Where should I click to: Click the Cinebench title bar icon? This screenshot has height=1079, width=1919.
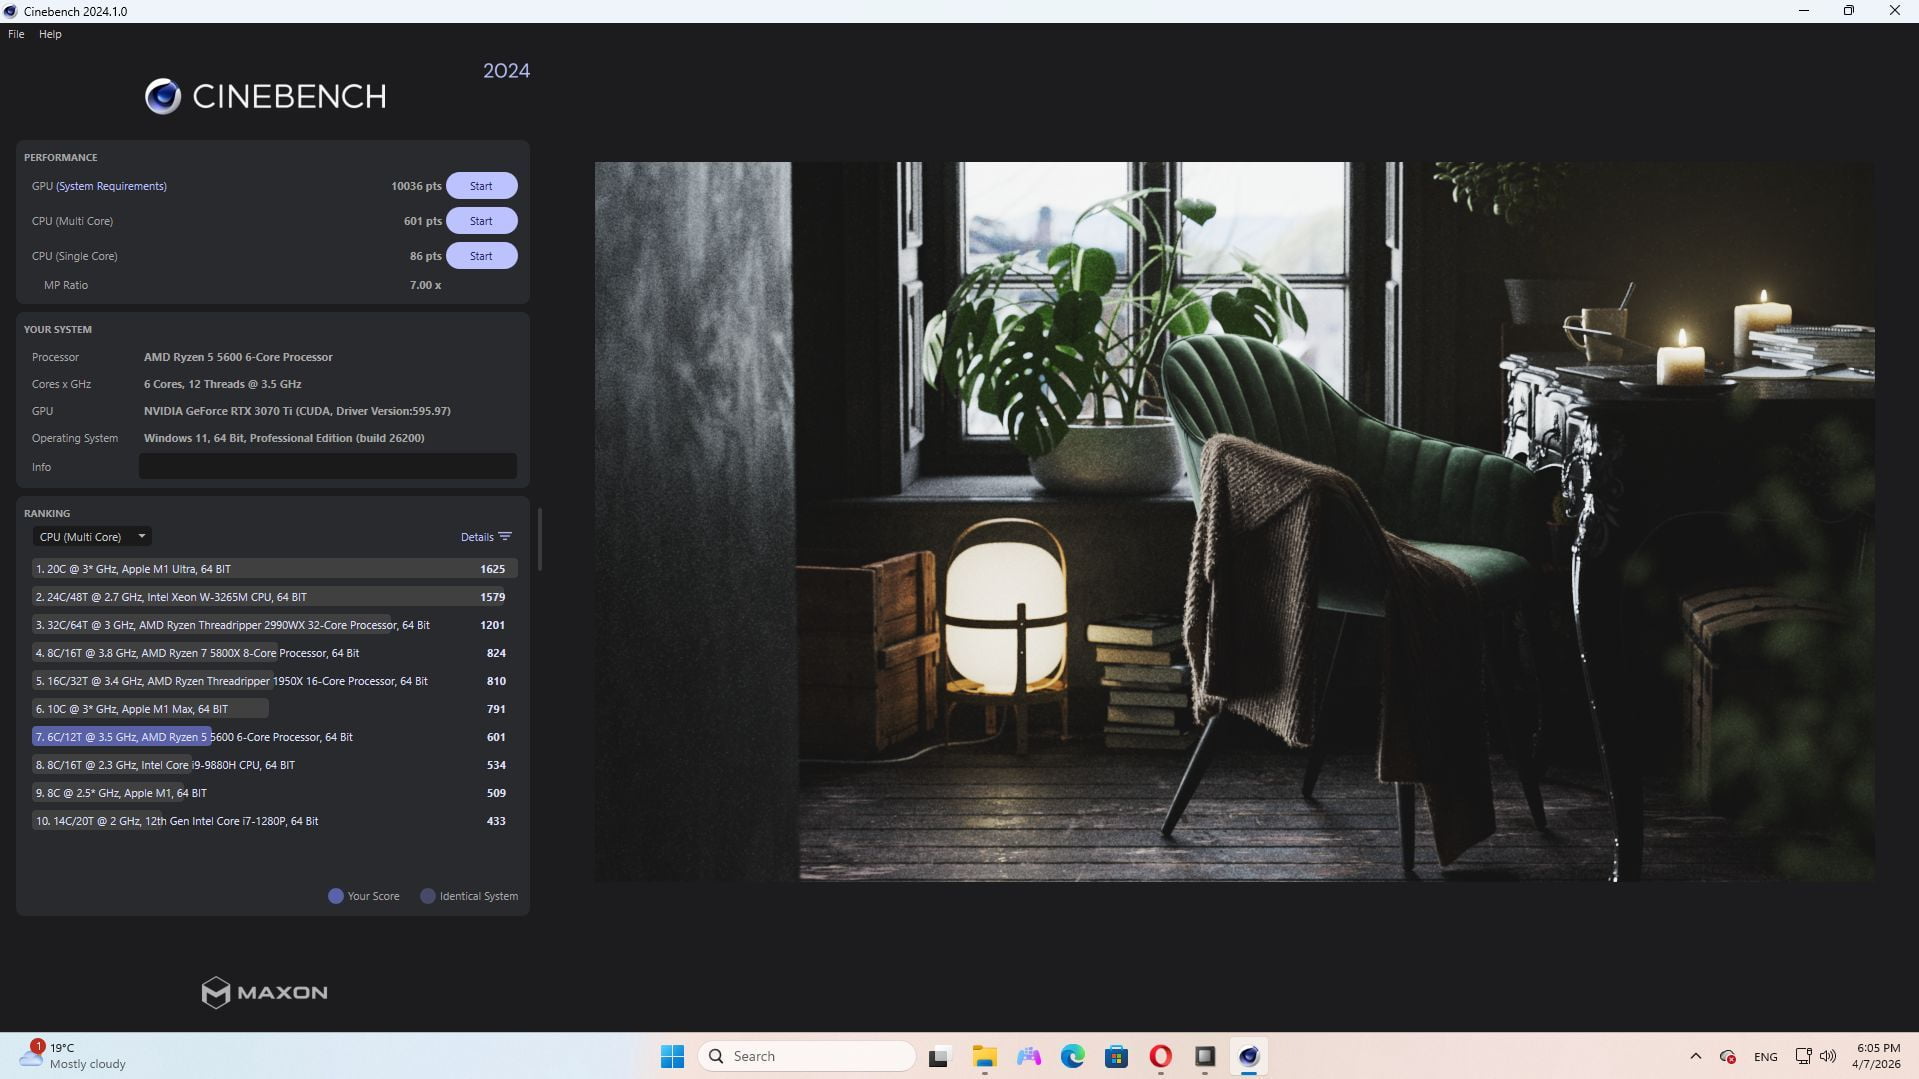tap(11, 11)
